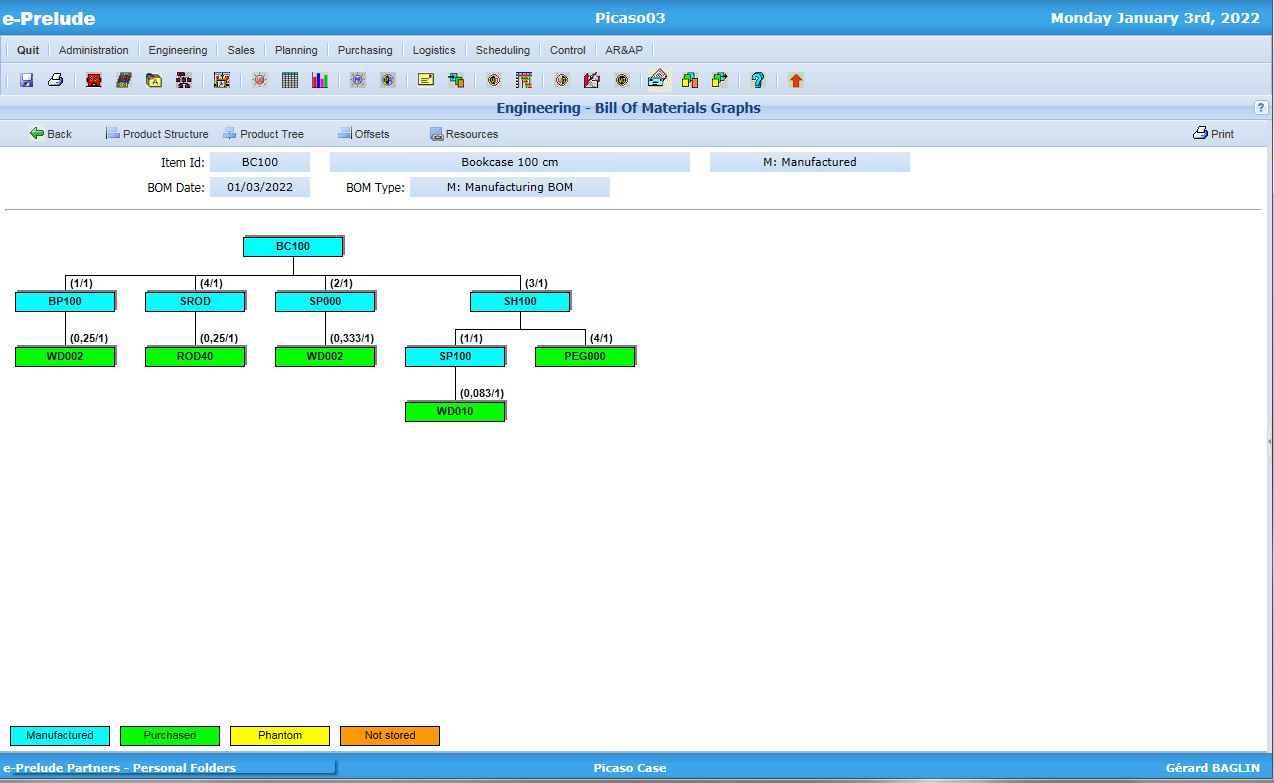Image resolution: width=1274 pixels, height=783 pixels.
Task: Open the Engineering menu
Action: (177, 49)
